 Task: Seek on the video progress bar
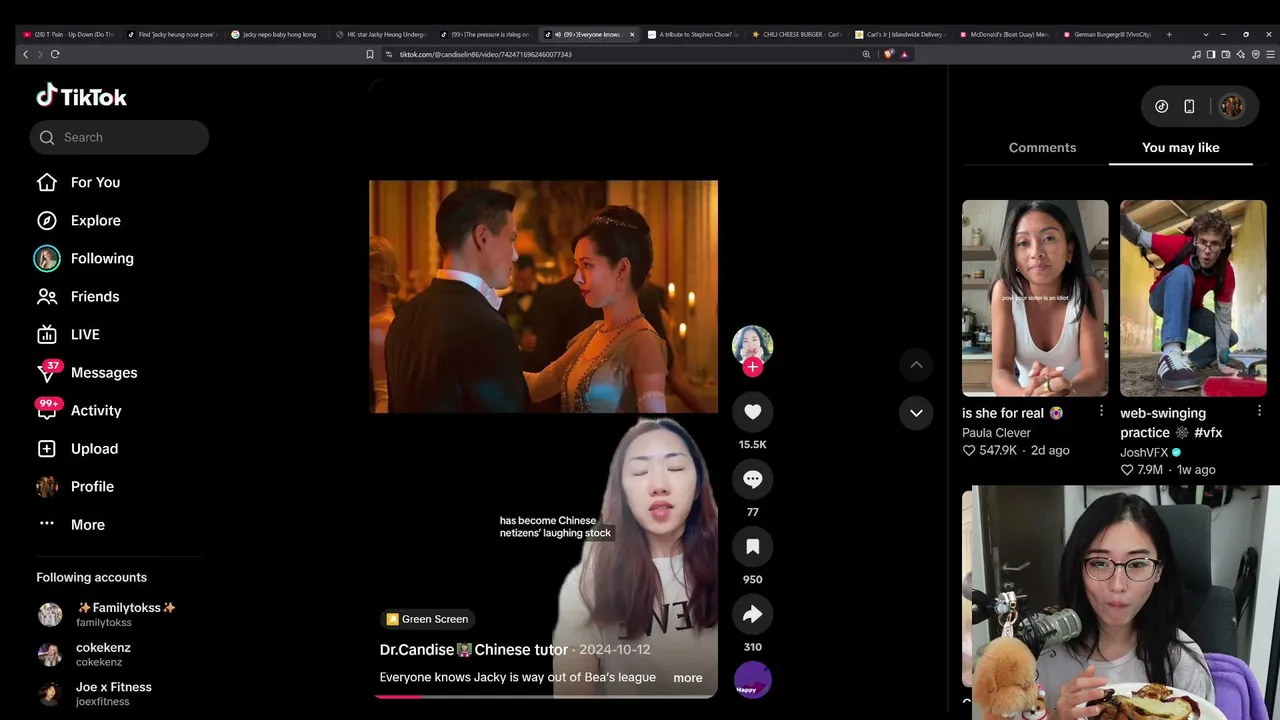544,696
